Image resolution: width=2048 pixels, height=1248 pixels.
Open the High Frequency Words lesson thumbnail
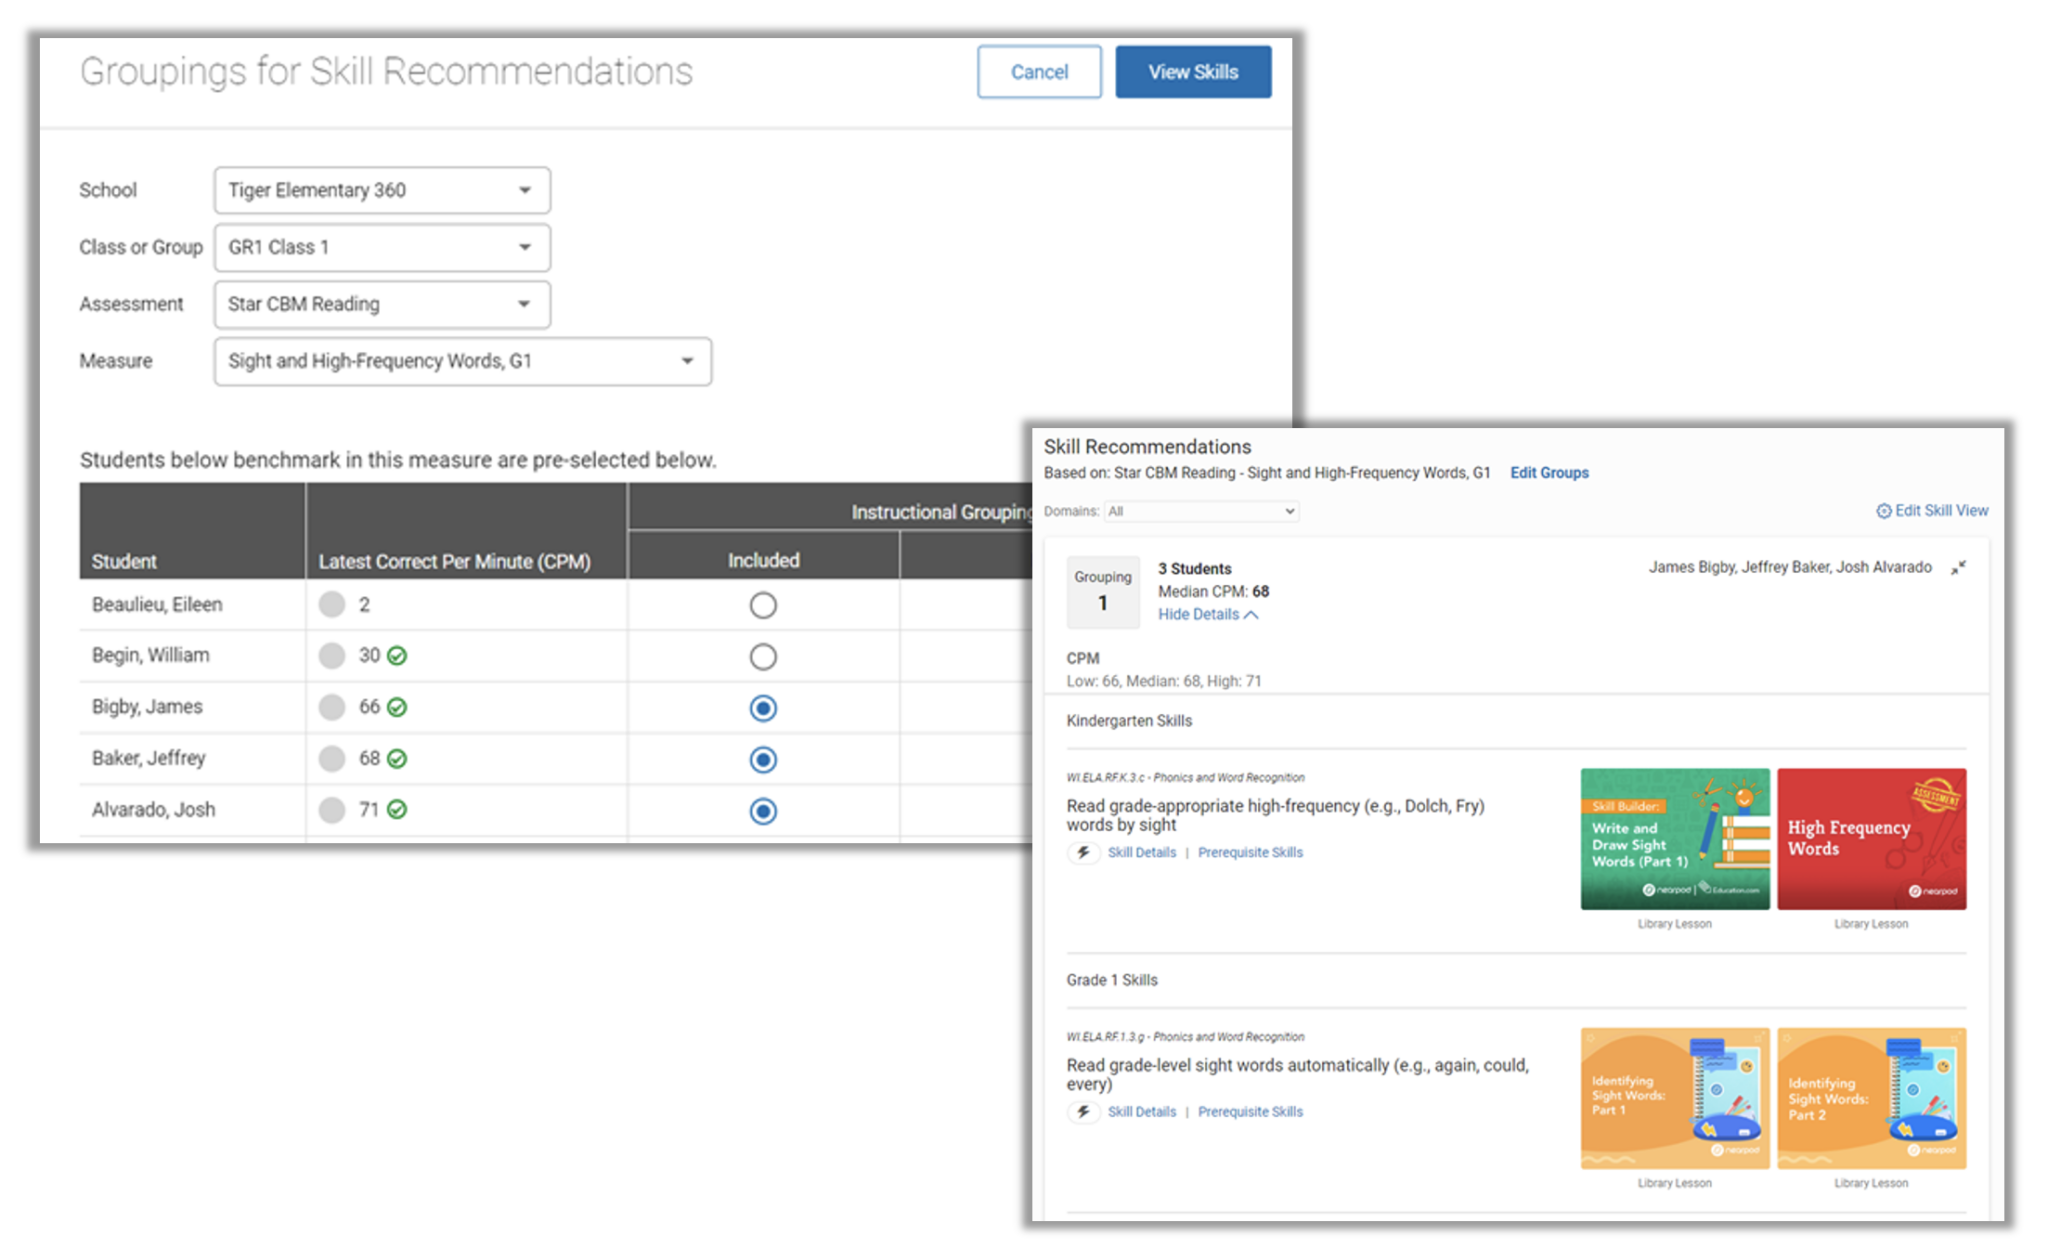[x=1871, y=838]
